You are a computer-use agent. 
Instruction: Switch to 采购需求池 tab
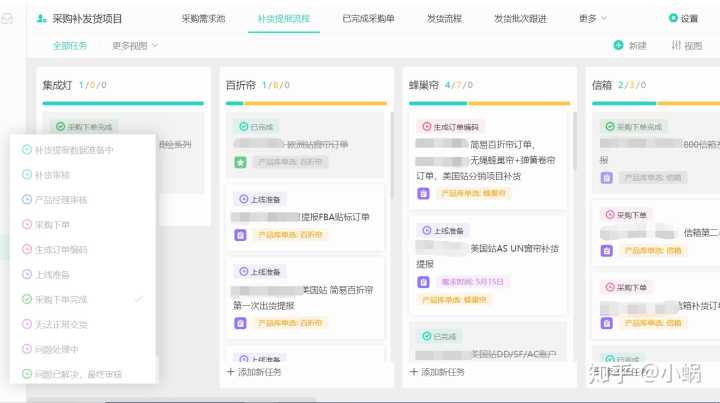(203, 18)
